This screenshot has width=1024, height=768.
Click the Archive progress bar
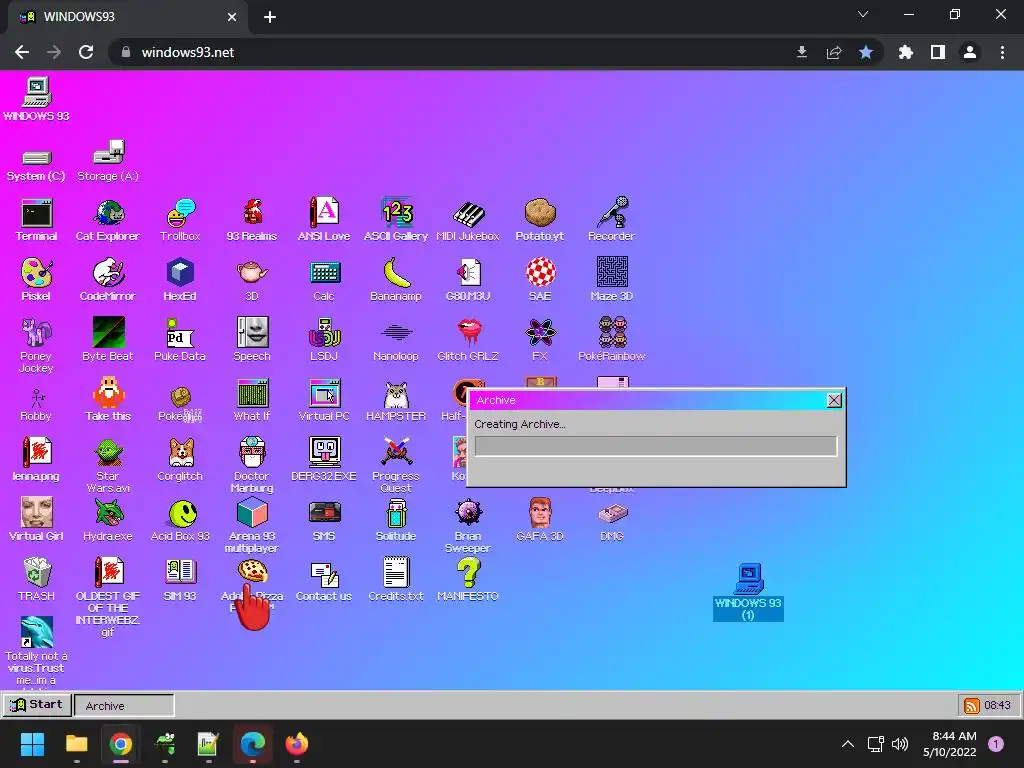point(656,446)
